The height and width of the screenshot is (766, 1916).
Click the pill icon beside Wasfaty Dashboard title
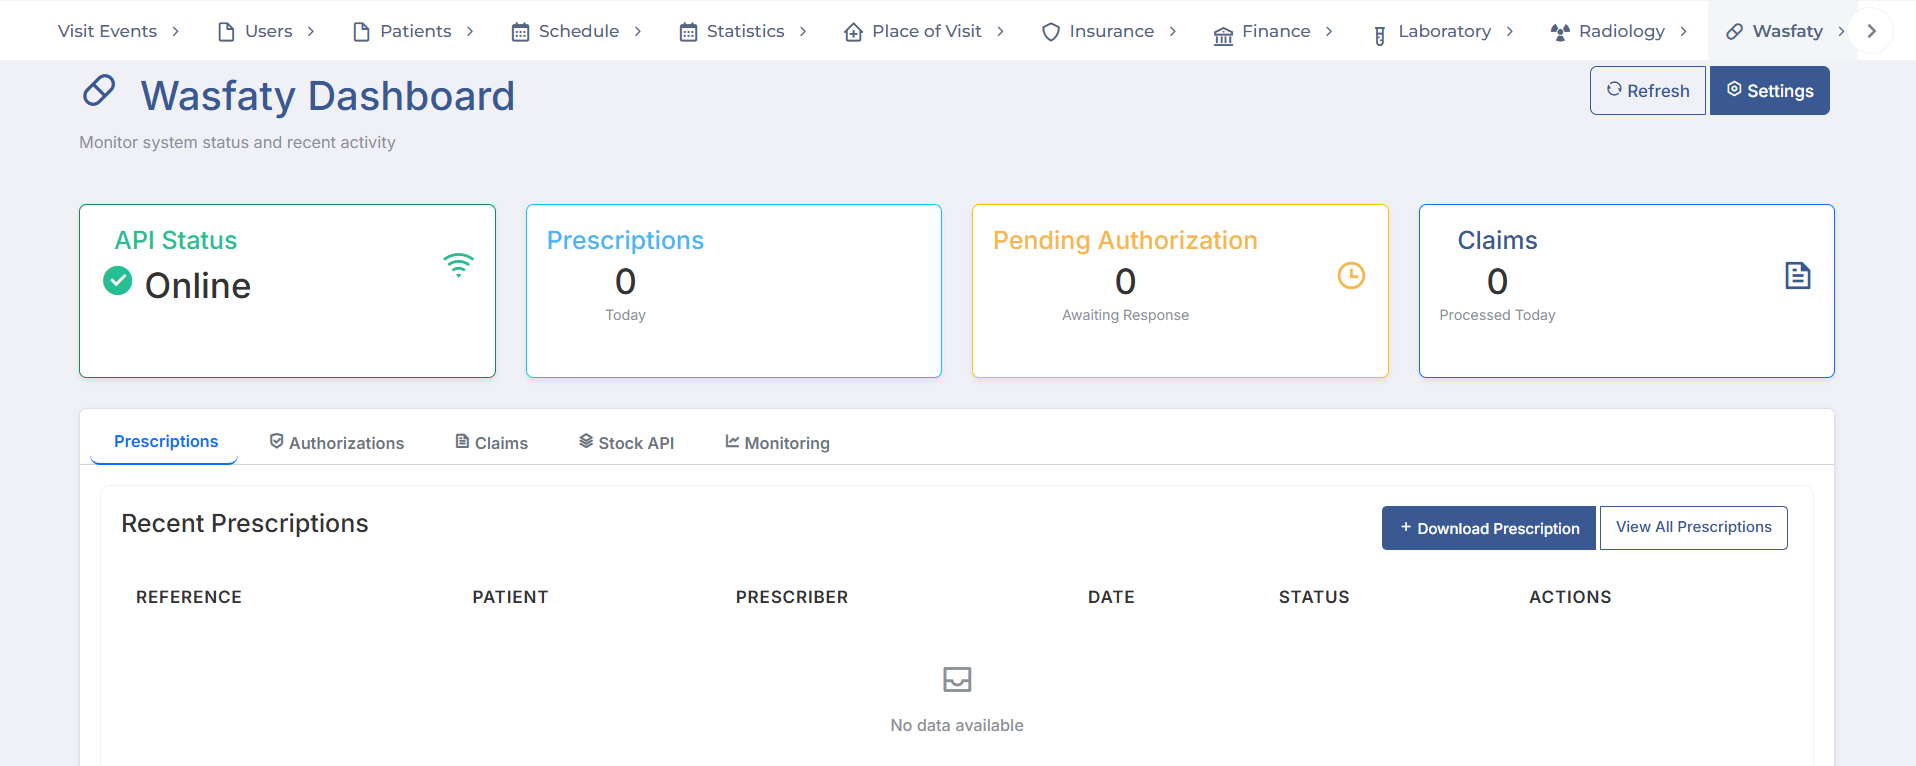pyautogui.click(x=99, y=91)
